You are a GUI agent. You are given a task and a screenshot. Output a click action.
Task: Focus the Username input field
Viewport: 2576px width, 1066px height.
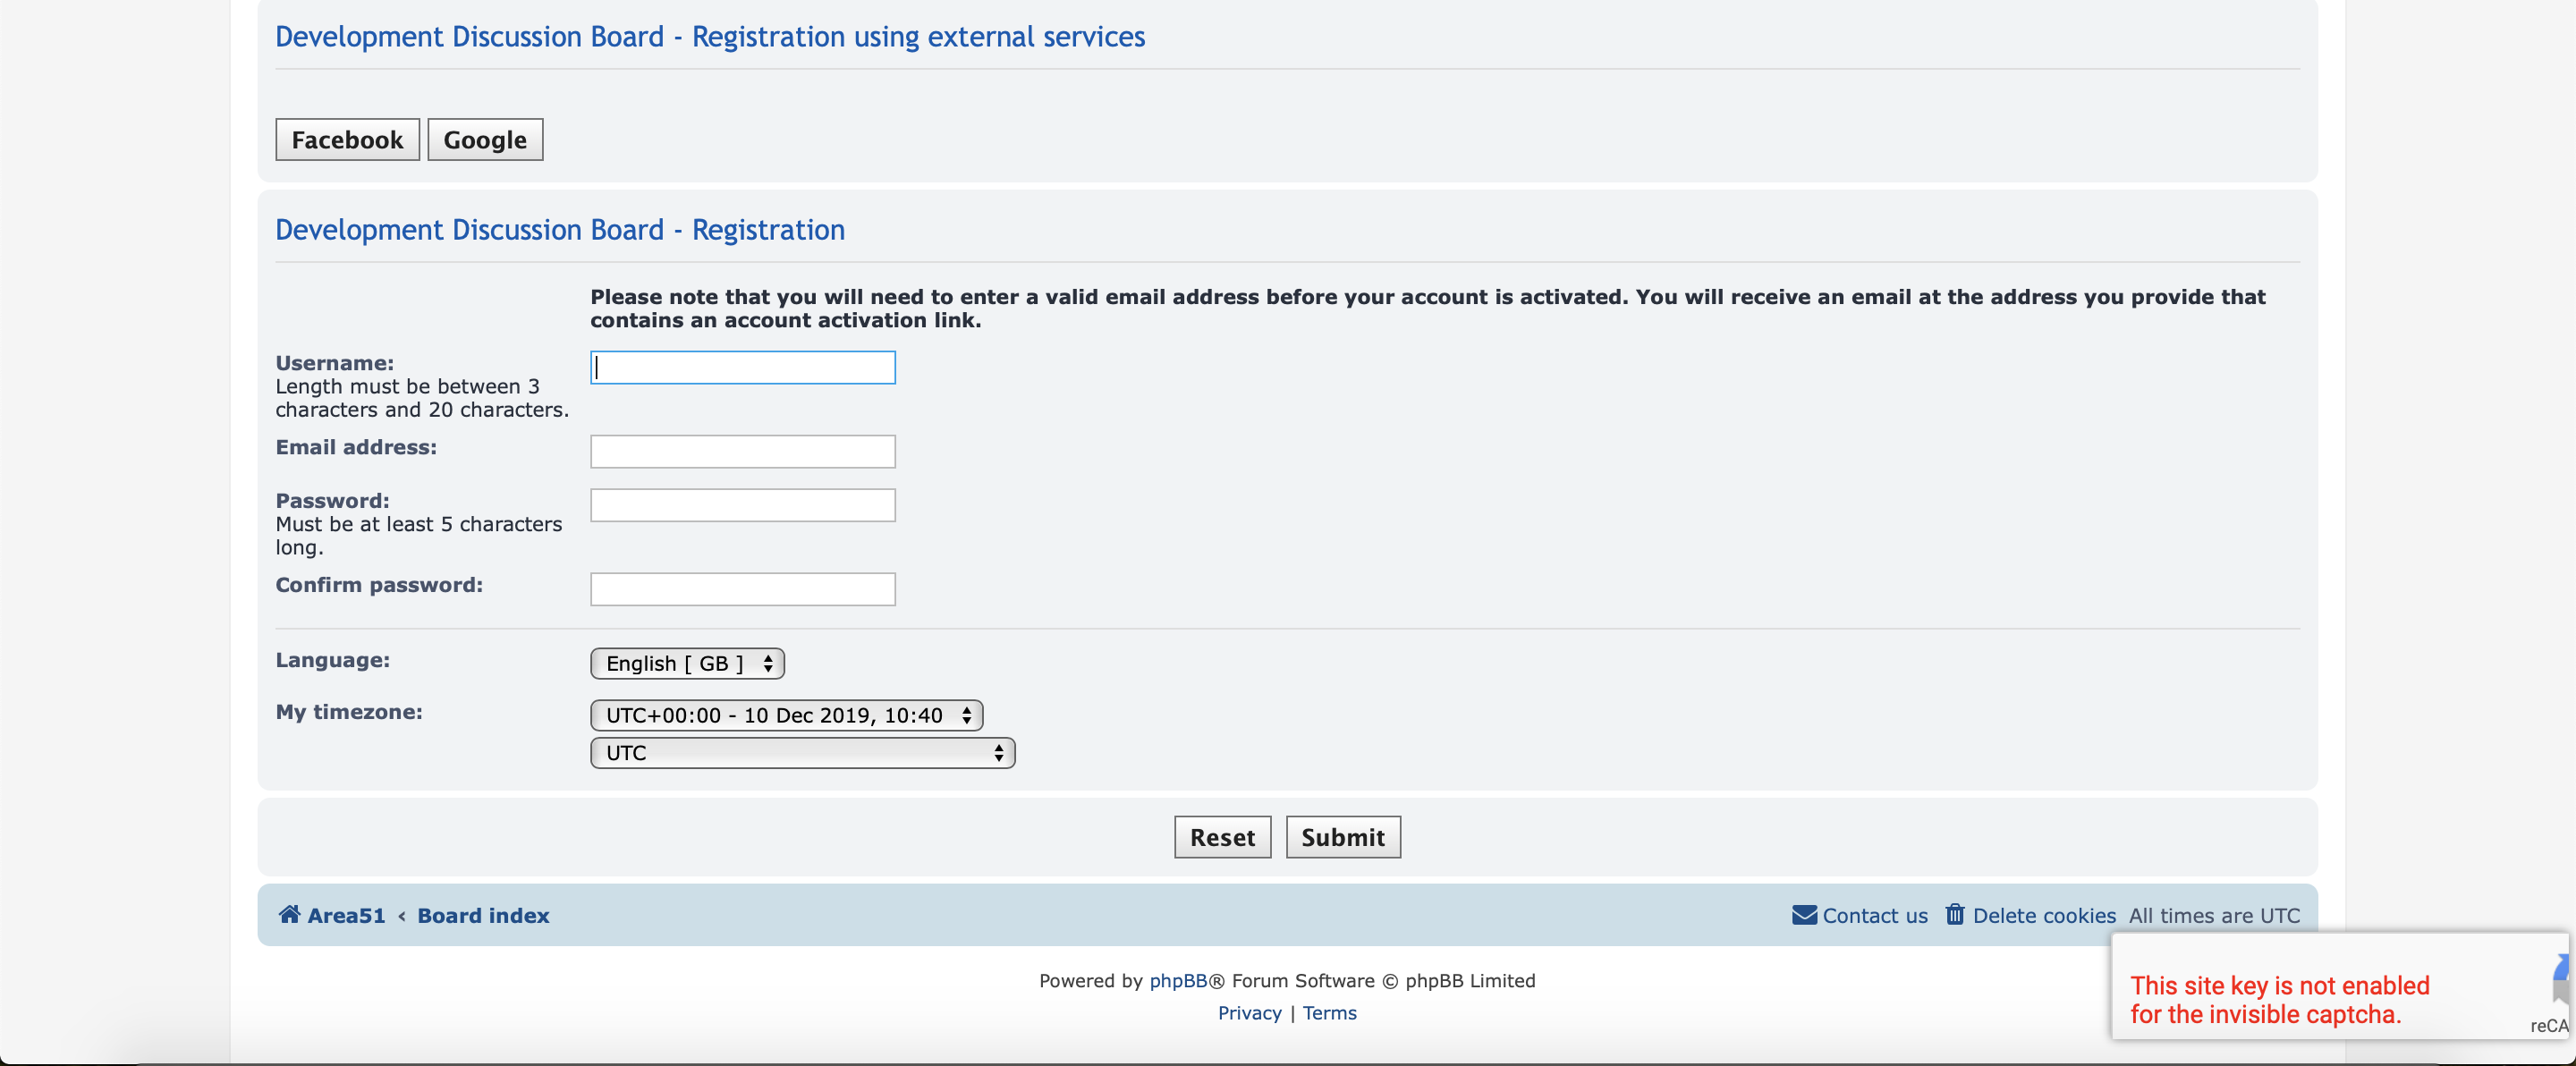tap(742, 368)
